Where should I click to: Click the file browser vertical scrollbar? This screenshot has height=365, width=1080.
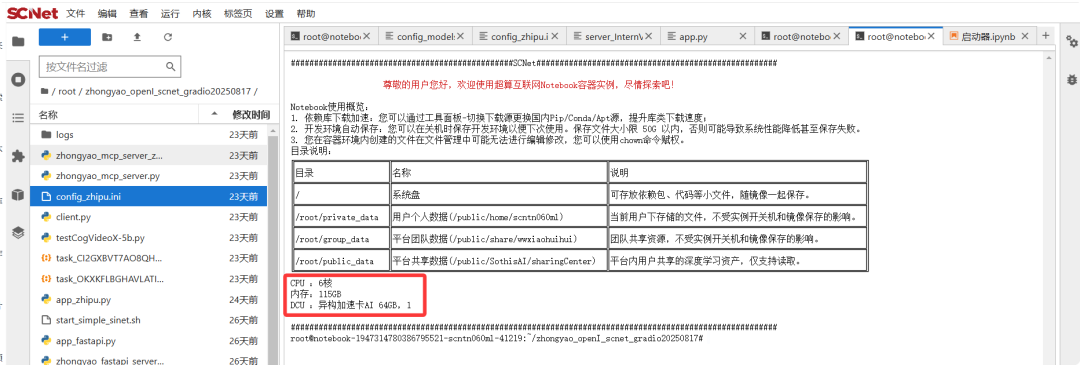(273, 243)
